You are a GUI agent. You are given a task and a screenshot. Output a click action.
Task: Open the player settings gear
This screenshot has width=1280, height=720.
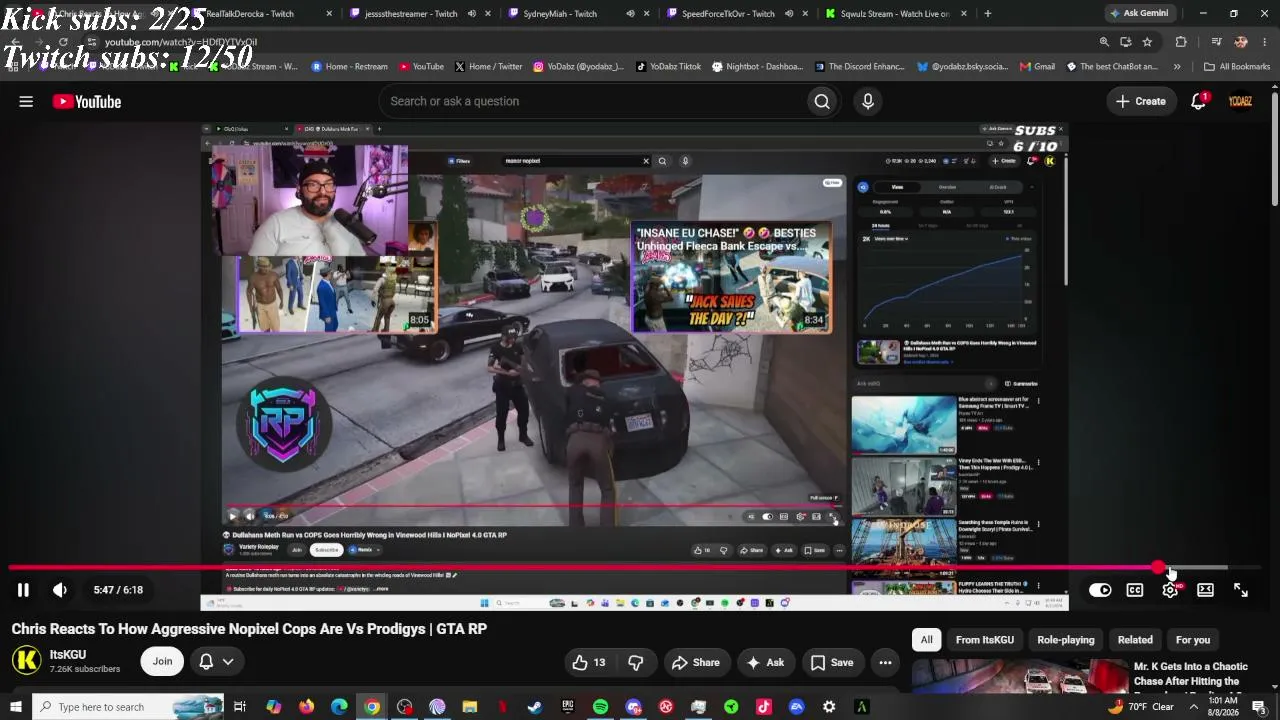point(1170,590)
